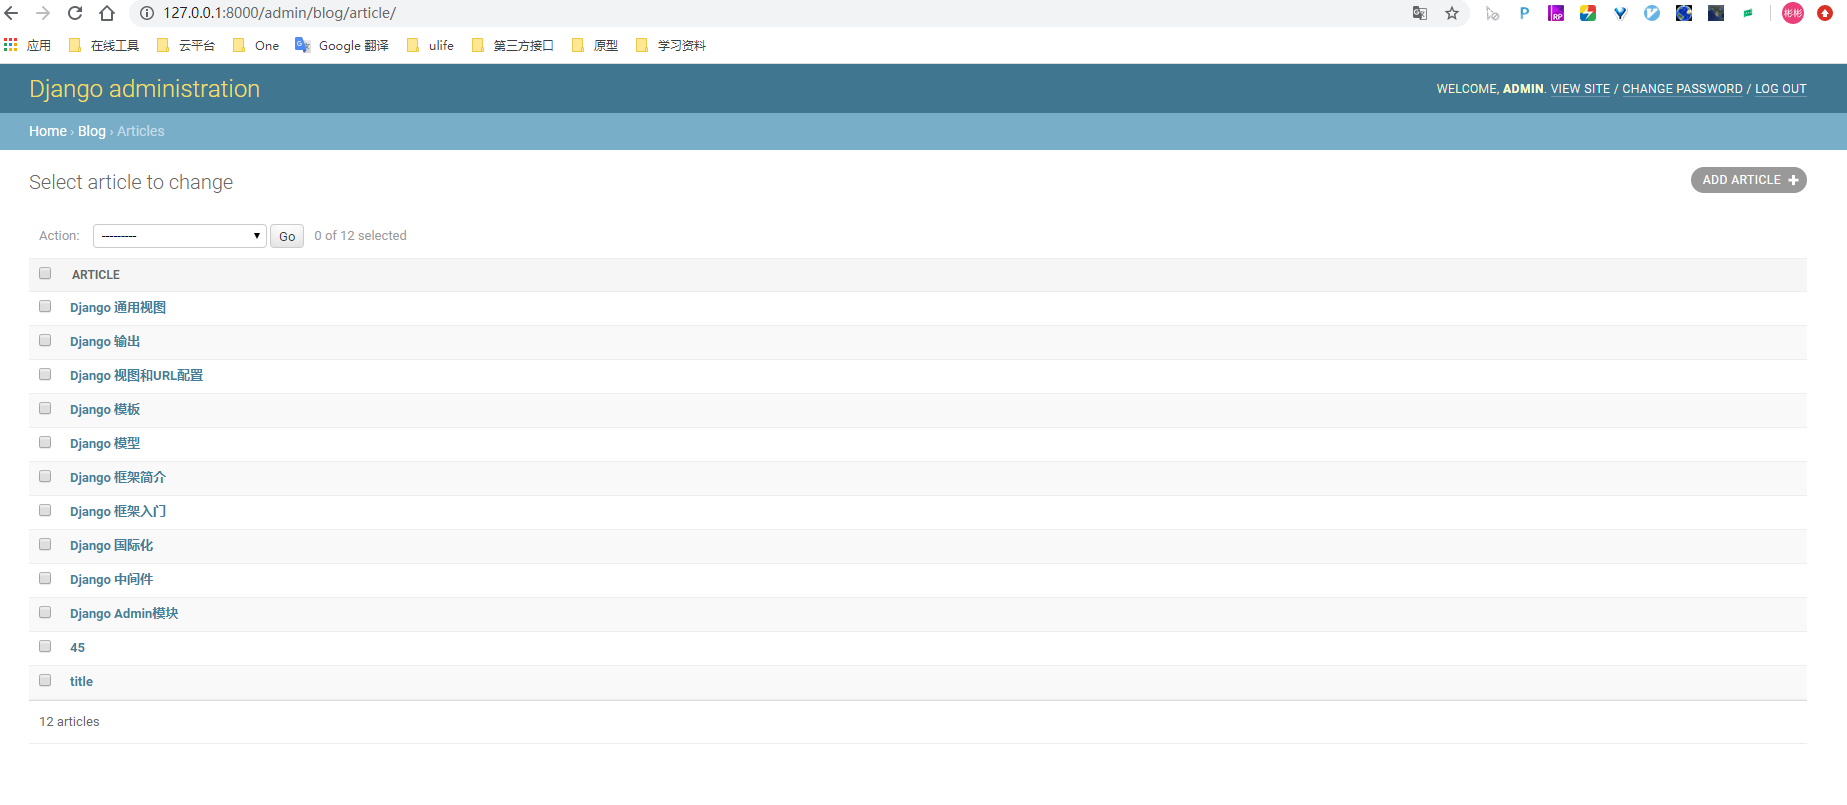Click the light blue Vue devtools icon

[1652, 13]
